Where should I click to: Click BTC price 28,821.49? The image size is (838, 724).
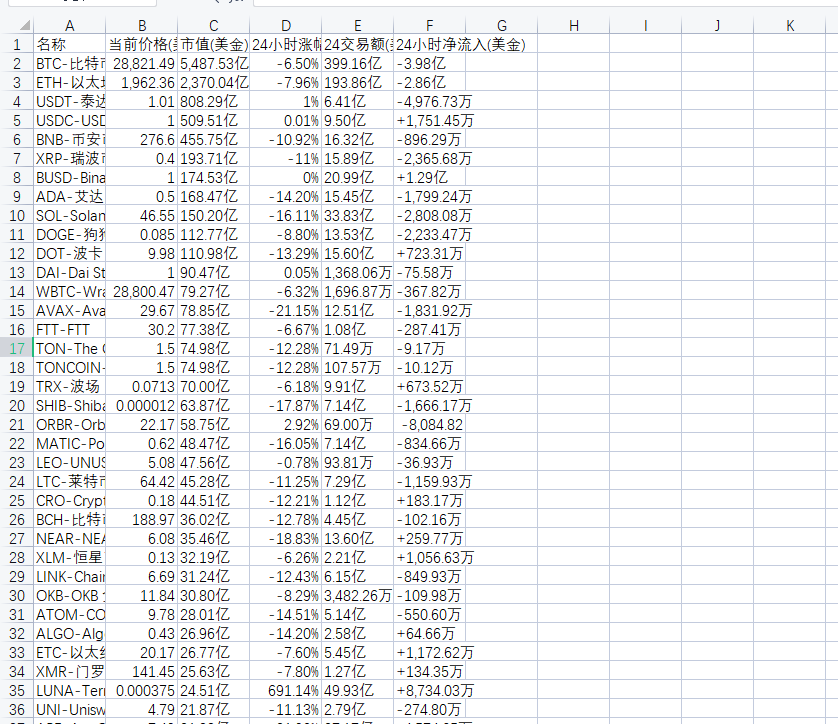(x=142, y=64)
